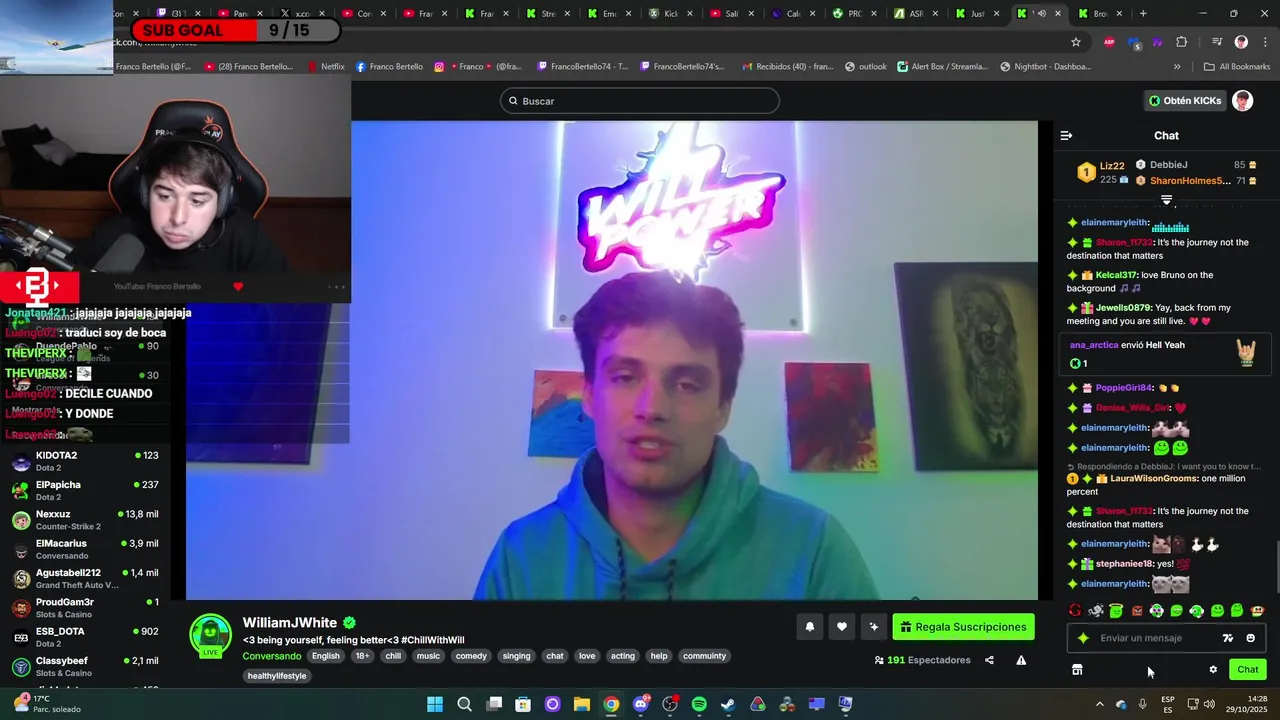1280x720 pixels.
Task: Click the green sparkle icon in message box
Action: [x=1083, y=638]
